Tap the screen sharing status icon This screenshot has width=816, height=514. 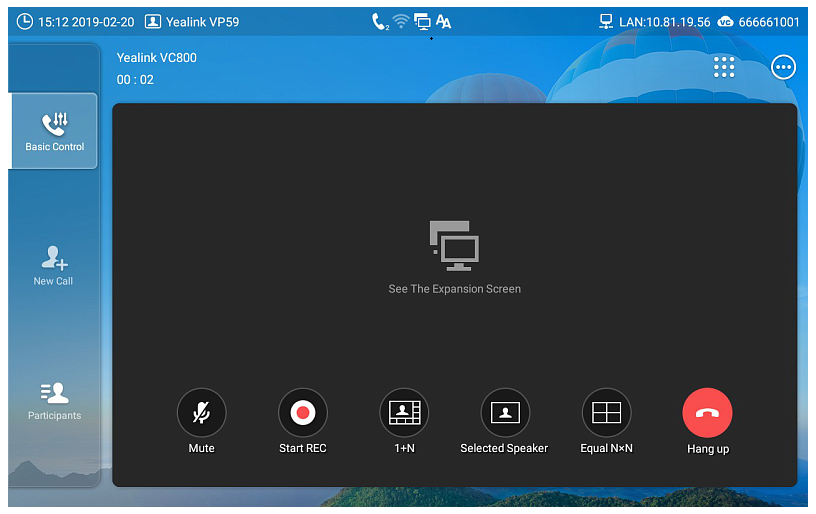tap(422, 21)
